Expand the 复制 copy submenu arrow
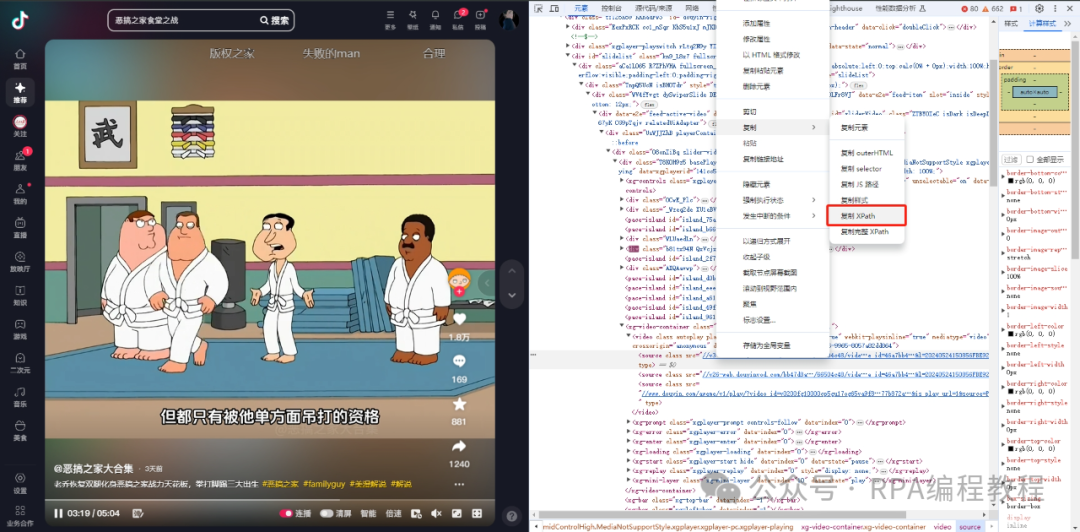This screenshot has width=1080, height=532. pos(813,127)
